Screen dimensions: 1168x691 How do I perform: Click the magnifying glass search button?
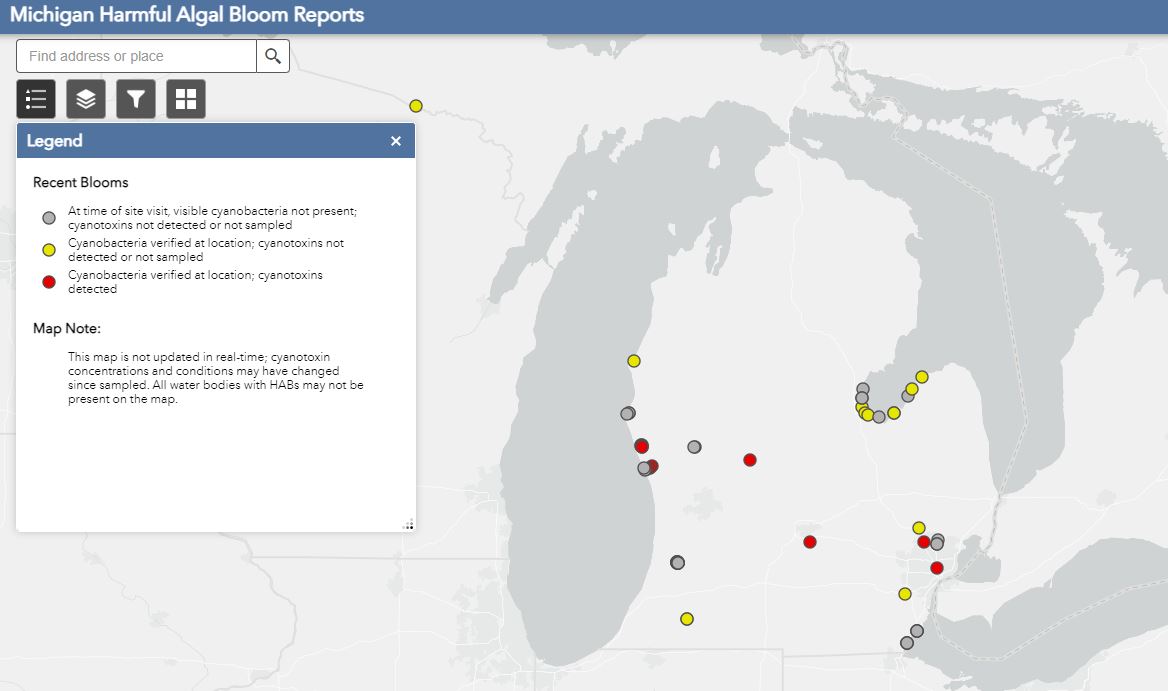(x=273, y=56)
